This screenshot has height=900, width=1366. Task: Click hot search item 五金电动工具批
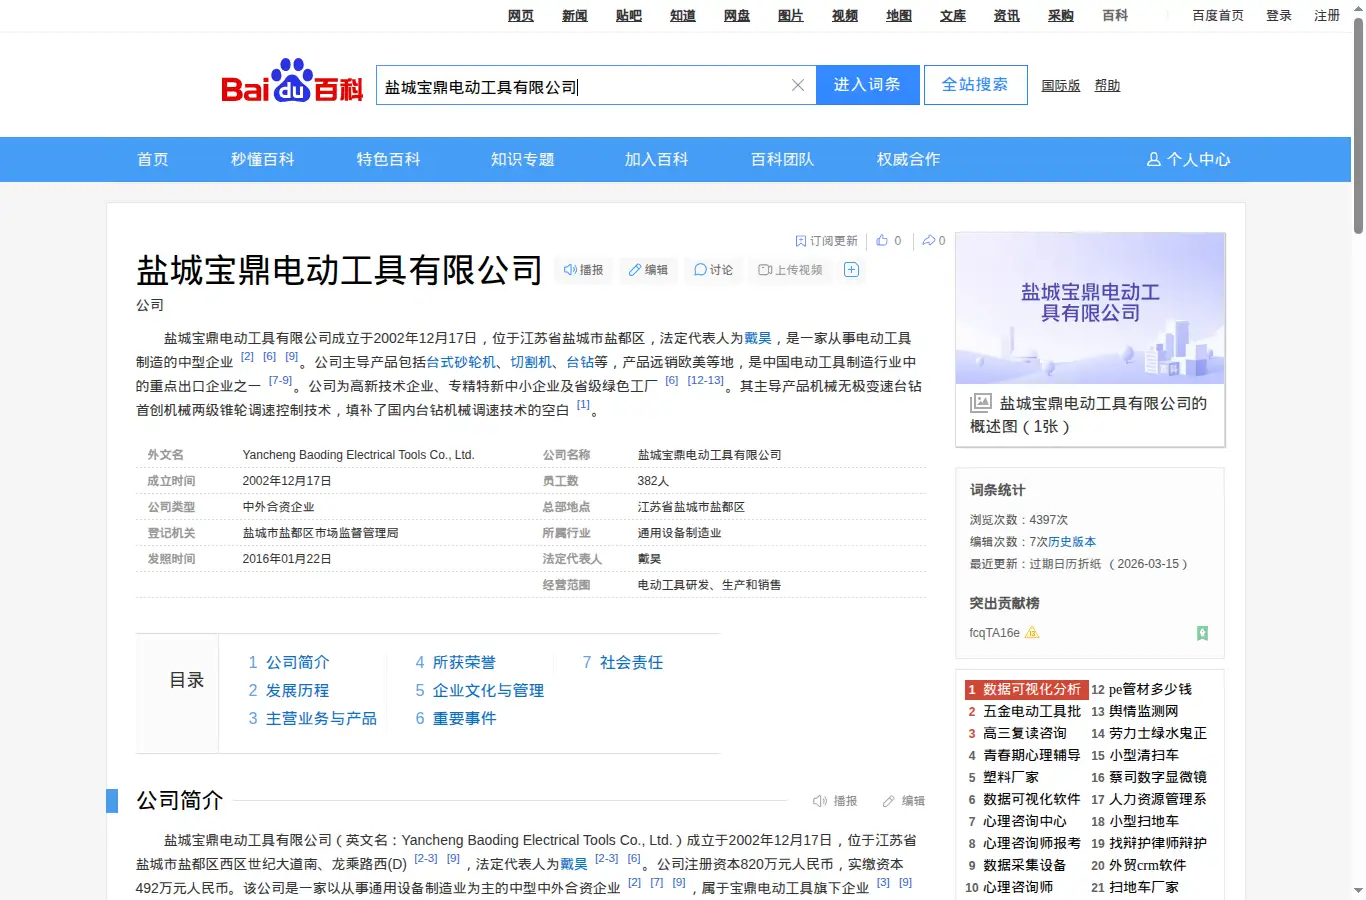pos(1031,711)
